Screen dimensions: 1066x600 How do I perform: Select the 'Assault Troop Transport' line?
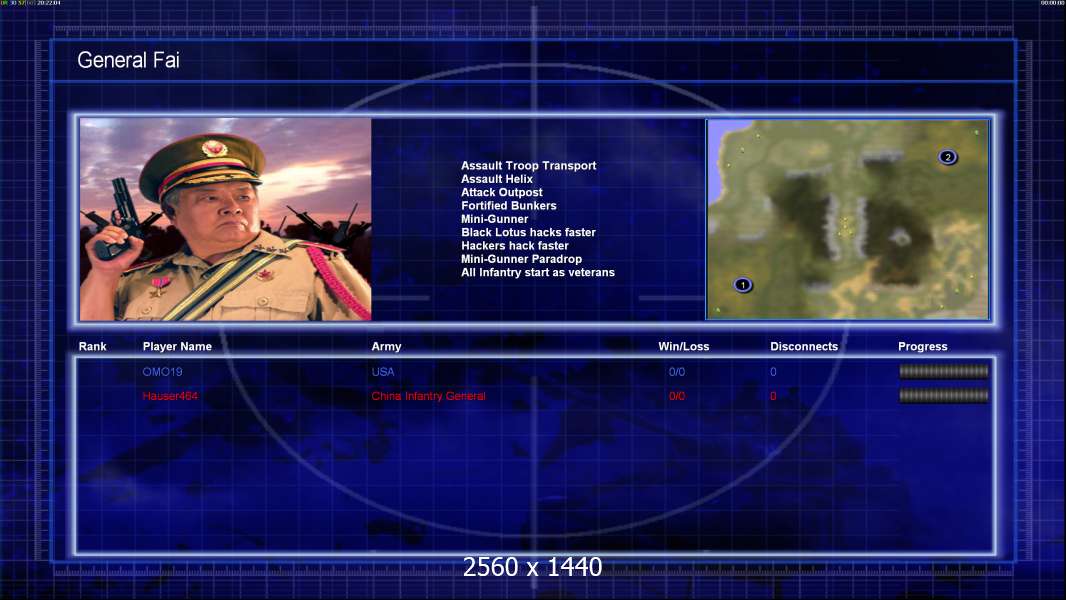pyautogui.click(x=528, y=166)
